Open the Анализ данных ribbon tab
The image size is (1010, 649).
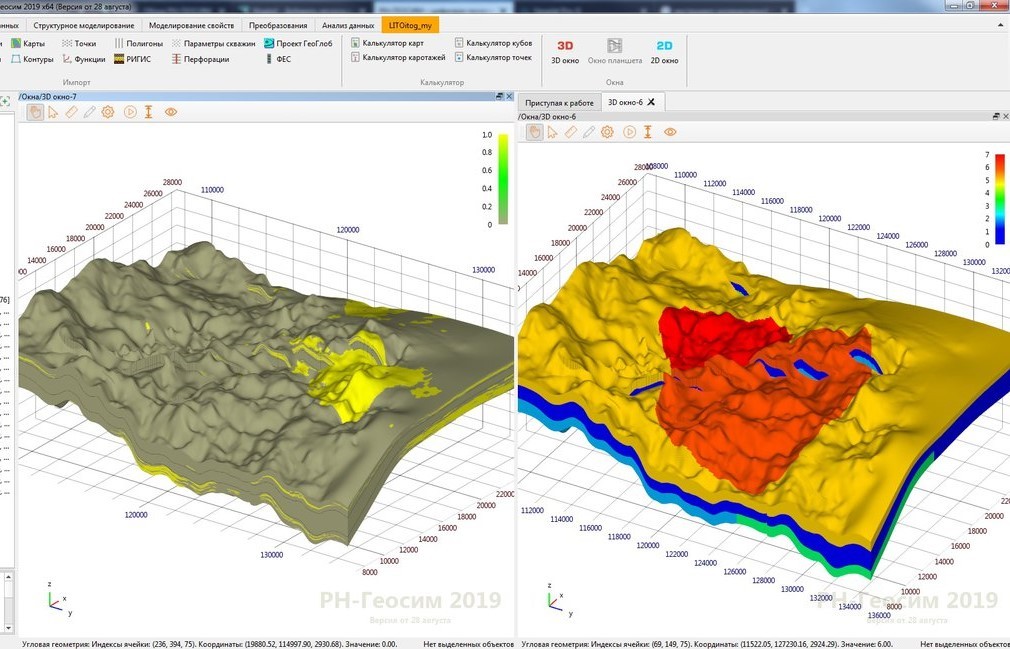pos(348,25)
